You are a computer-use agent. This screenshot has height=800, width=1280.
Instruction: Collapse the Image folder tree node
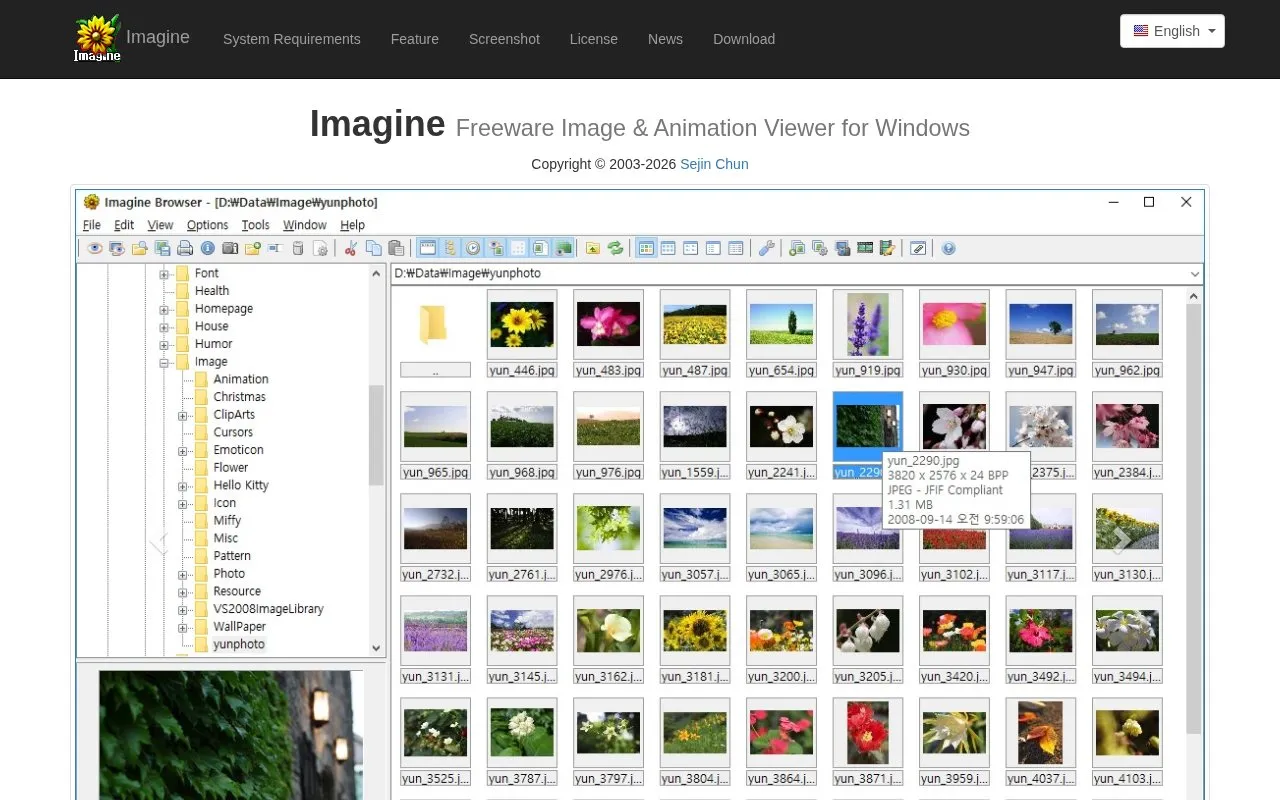pos(164,362)
